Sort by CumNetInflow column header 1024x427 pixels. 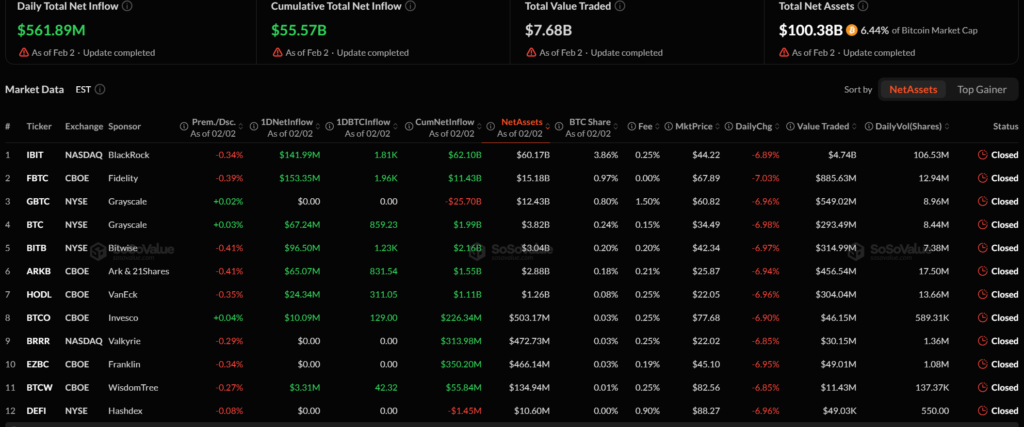(x=446, y=121)
